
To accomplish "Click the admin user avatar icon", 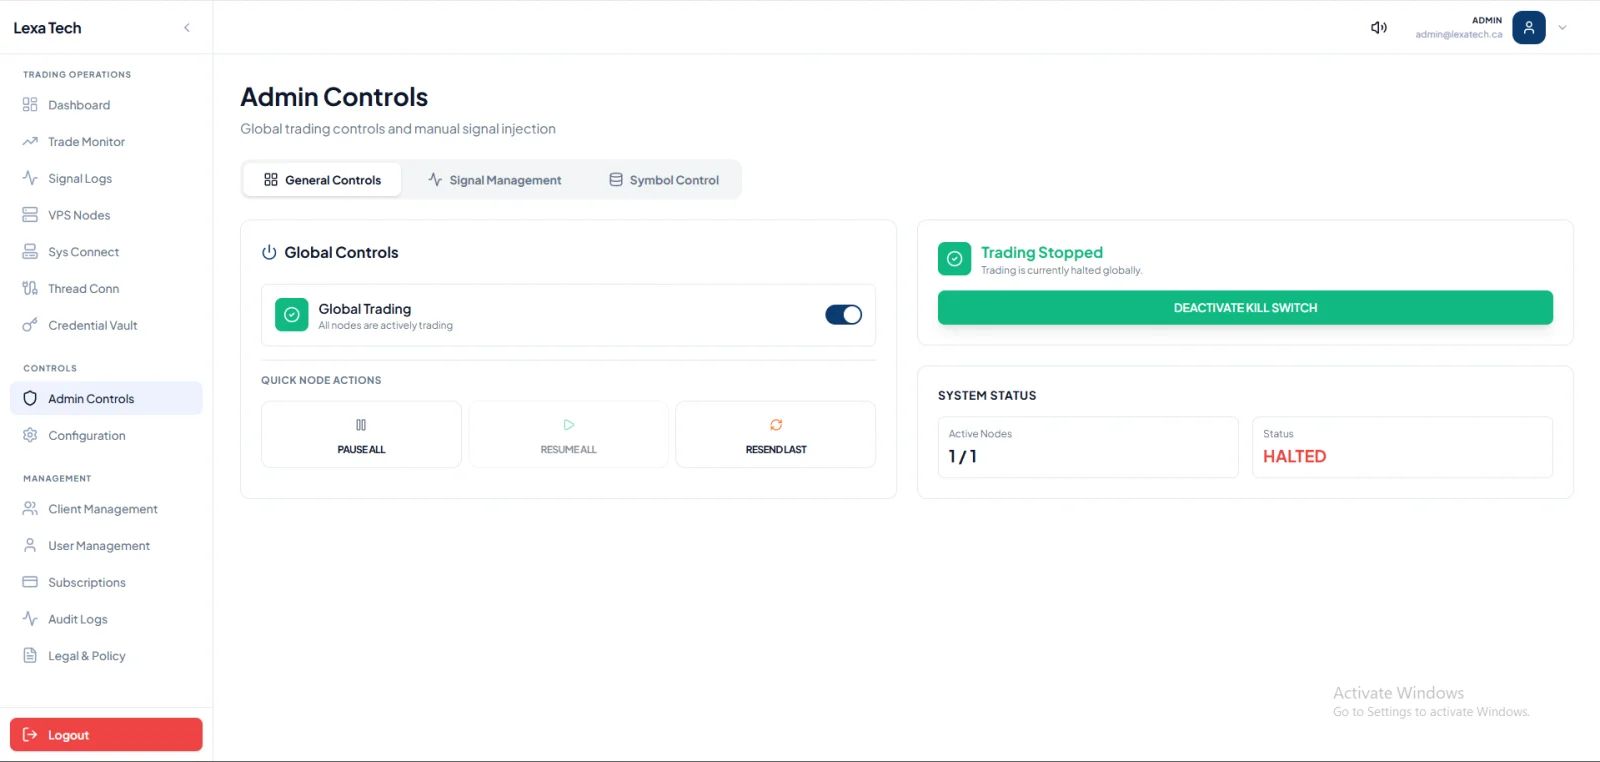I will (x=1529, y=27).
